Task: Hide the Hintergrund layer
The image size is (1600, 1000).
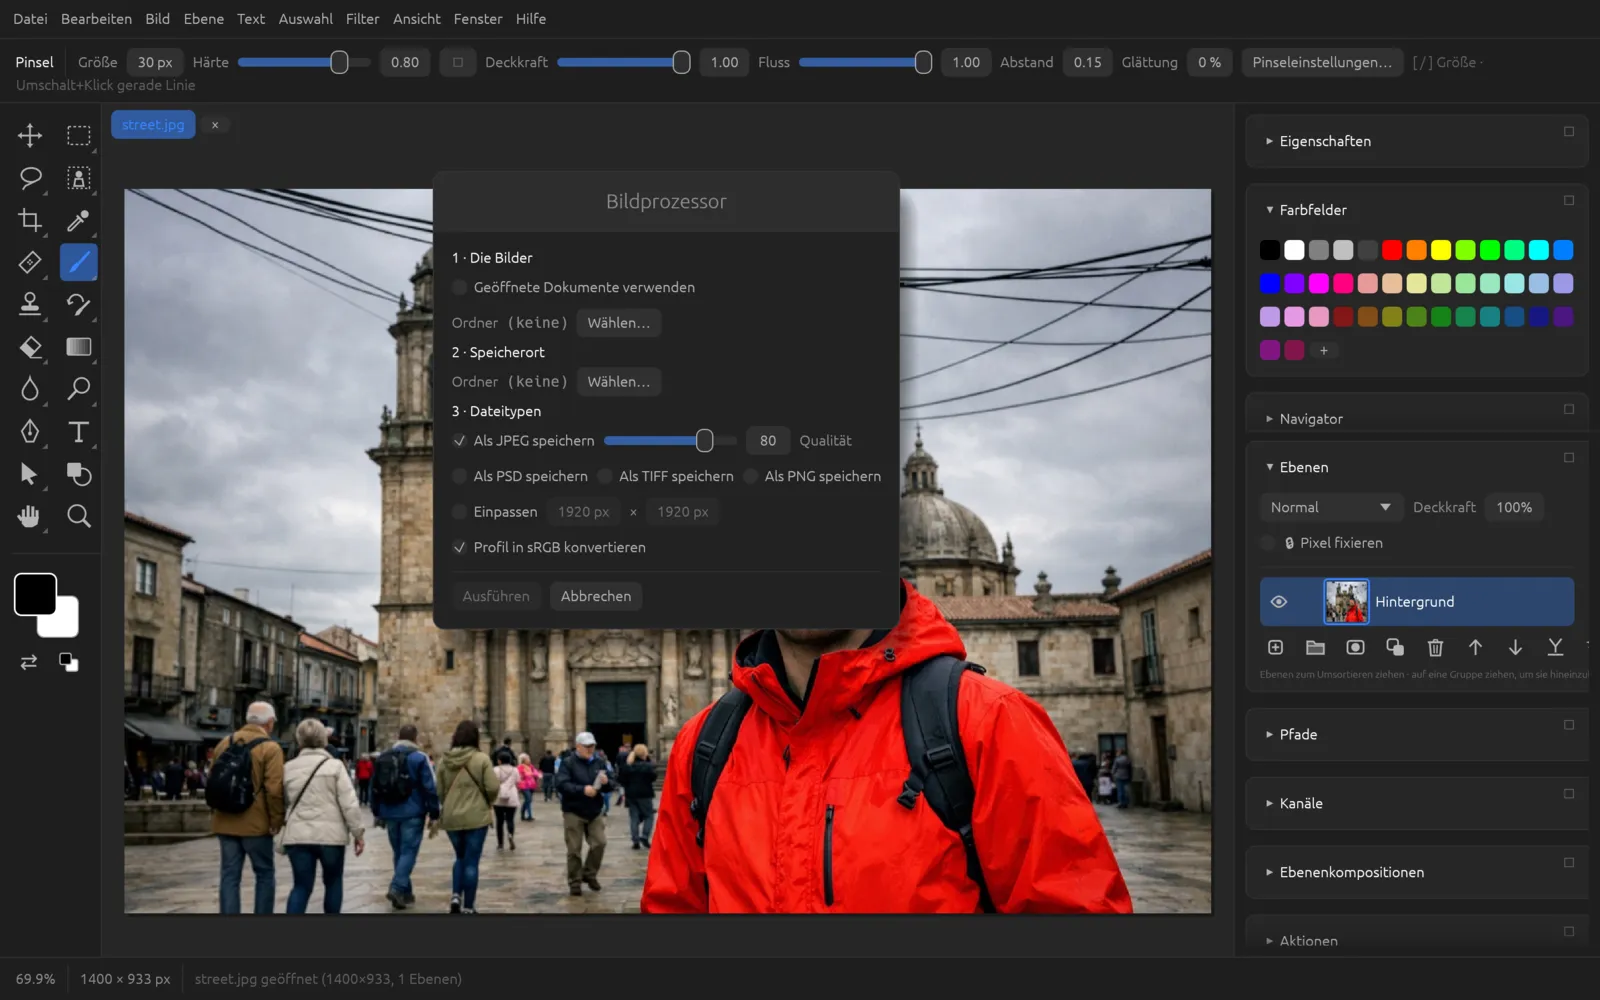Action: click(1278, 602)
